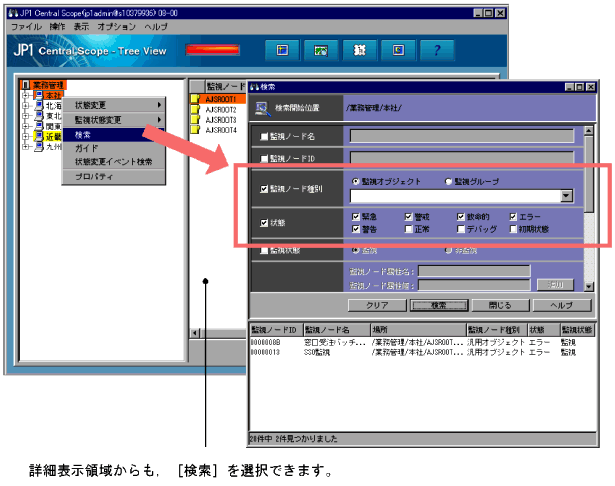Open 状態変更 submenu in context menu
Image resolution: width=615 pixels, height=486 pixels.
pyautogui.click(x=114, y=105)
